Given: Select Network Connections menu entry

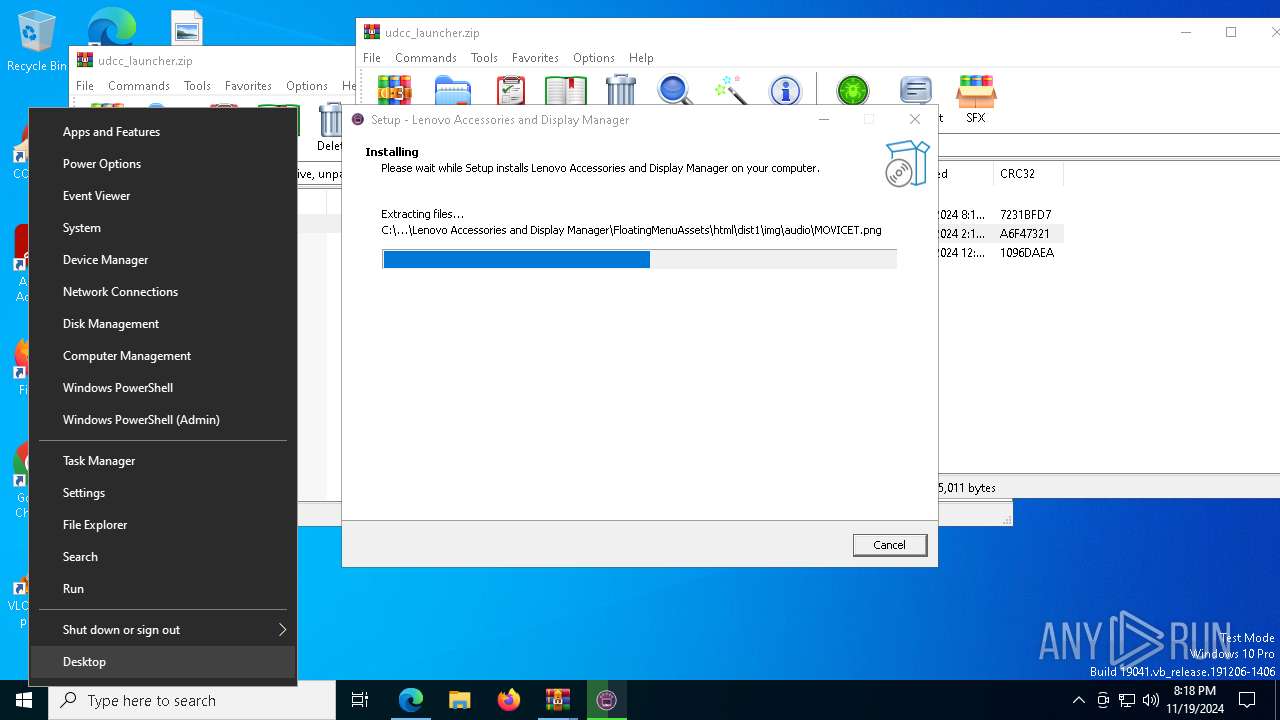Looking at the screenshot, I should click(163, 291).
